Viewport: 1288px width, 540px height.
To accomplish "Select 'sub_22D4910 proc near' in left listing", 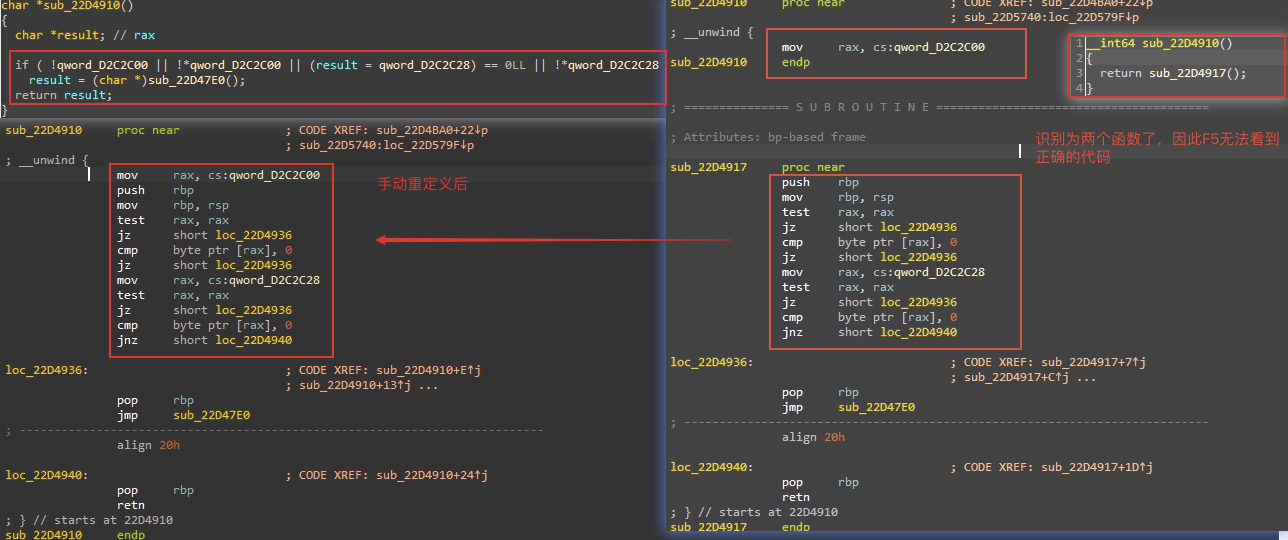I will 93,130.
